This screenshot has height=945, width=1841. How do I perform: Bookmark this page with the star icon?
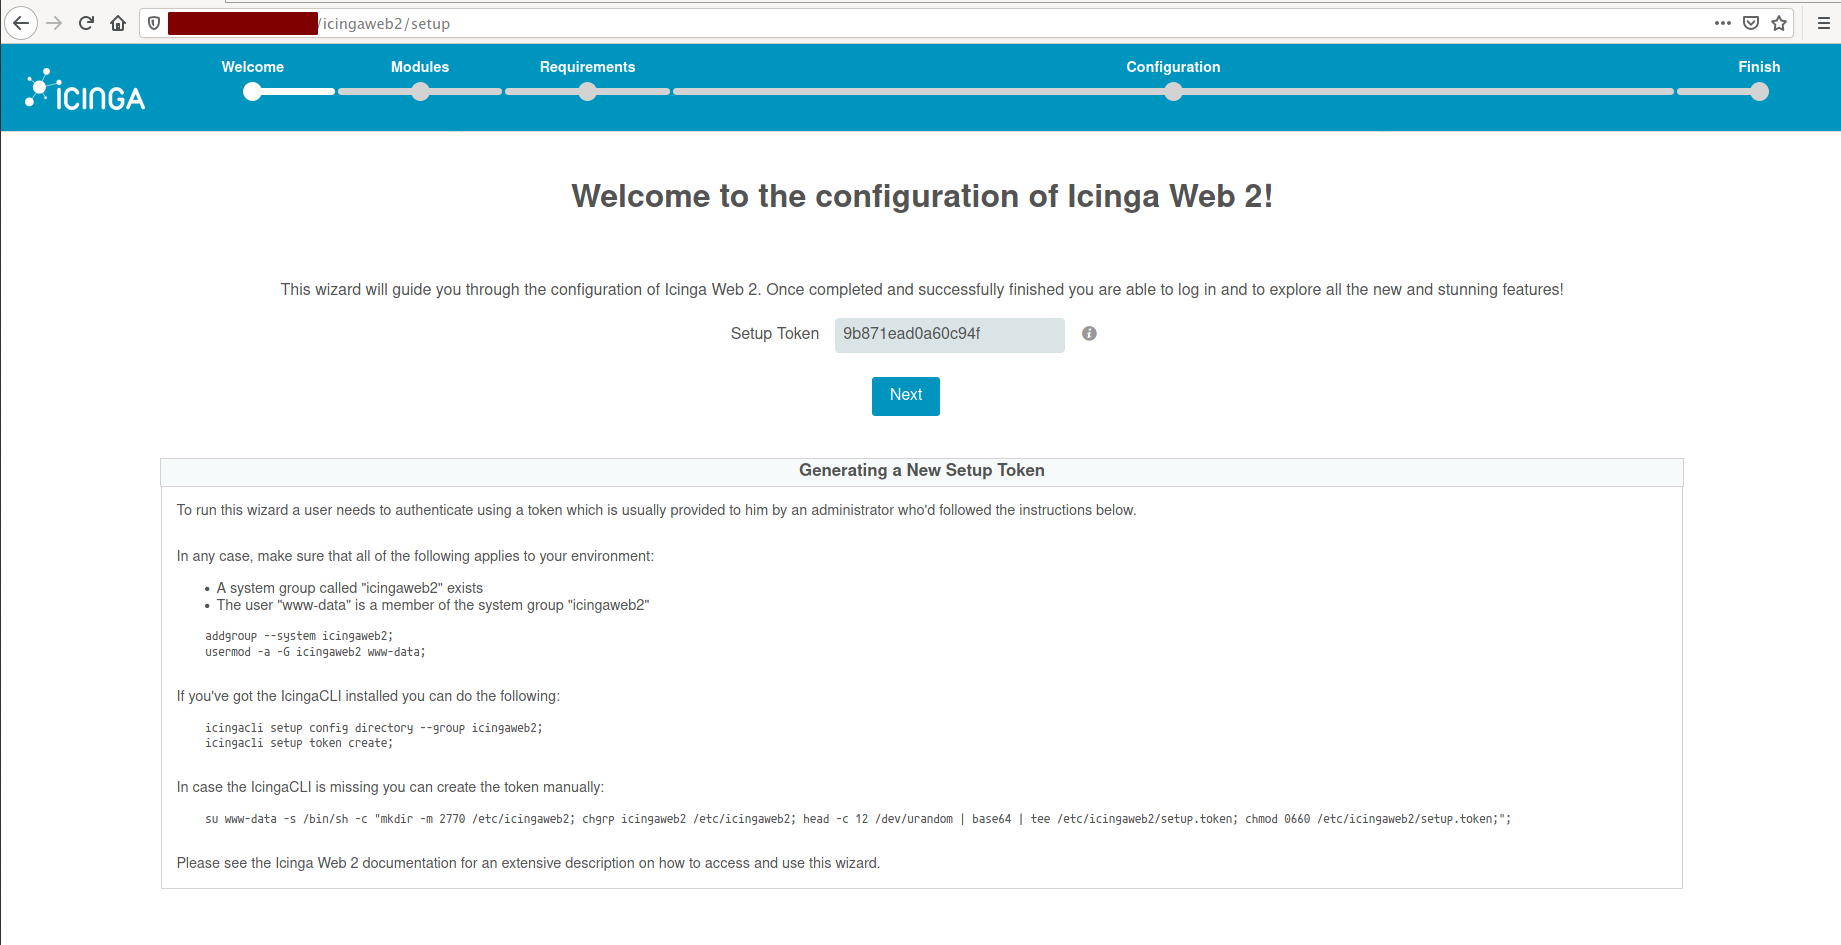point(1779,23)
